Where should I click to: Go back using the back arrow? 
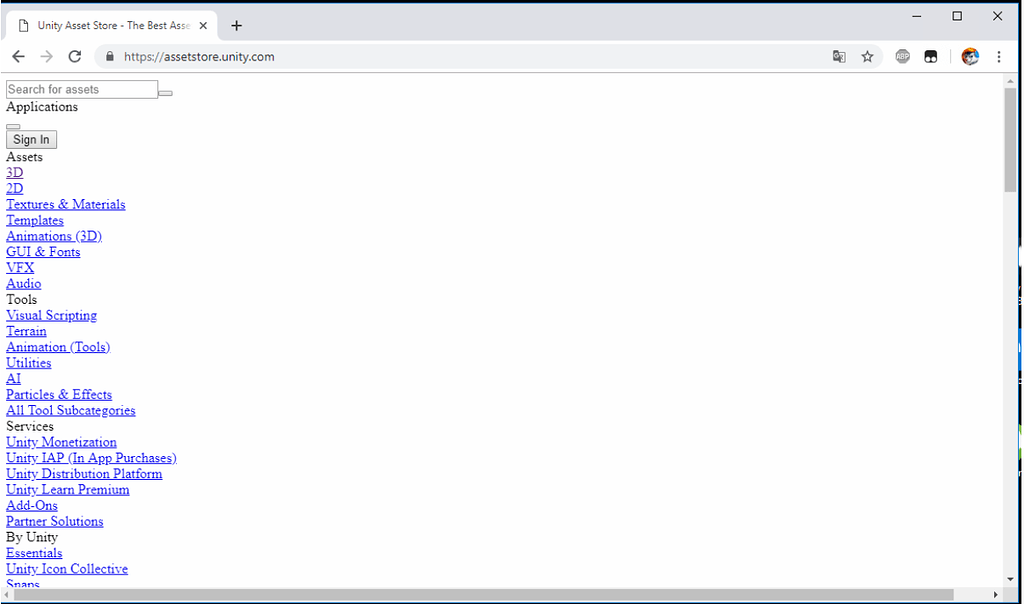point(18,57)
